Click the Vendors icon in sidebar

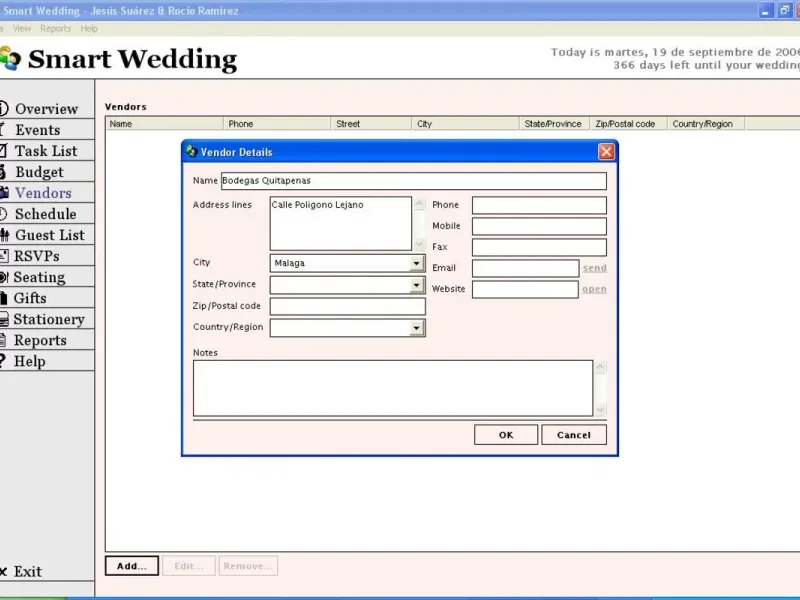(x=4, y=193)
